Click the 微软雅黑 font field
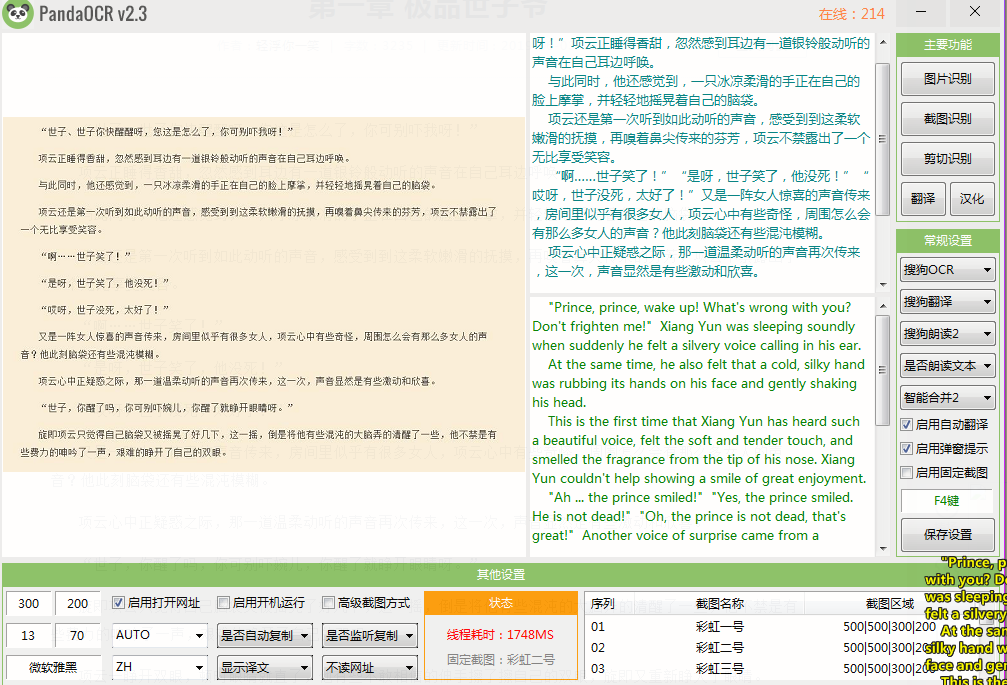This screenshot has width=1007, height=685. coord(53,668)
